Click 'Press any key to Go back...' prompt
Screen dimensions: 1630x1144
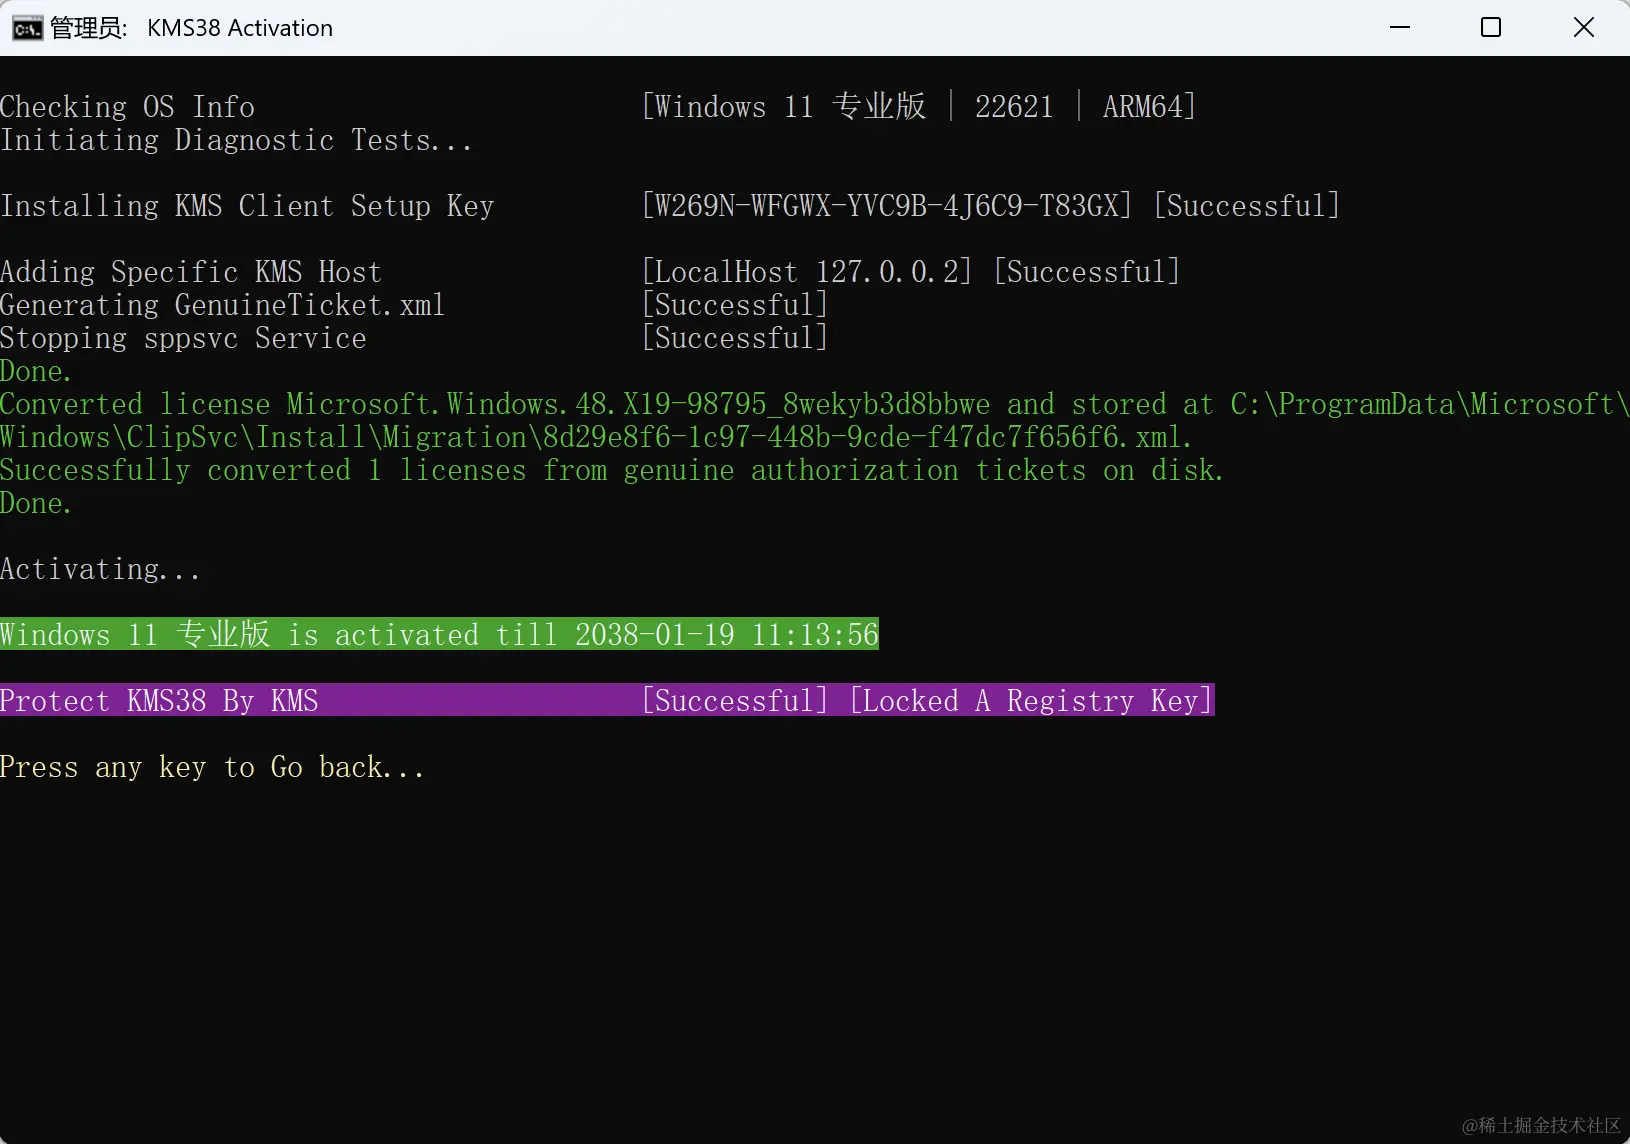point(212,767)
